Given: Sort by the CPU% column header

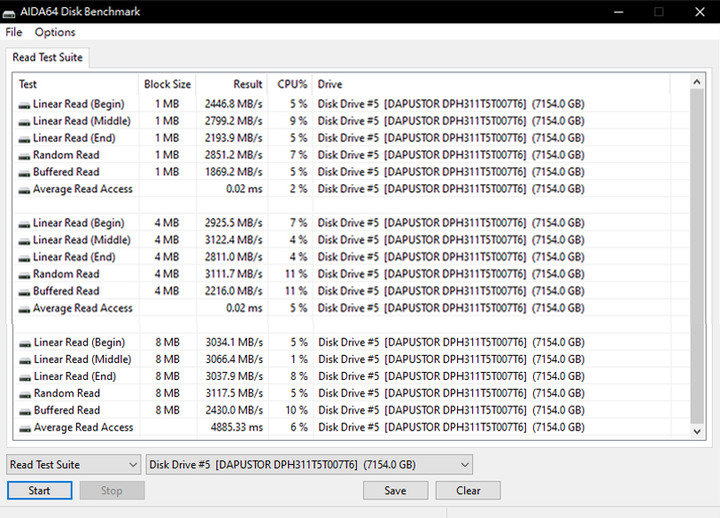Looking at the screenshot, I should 290,84.
